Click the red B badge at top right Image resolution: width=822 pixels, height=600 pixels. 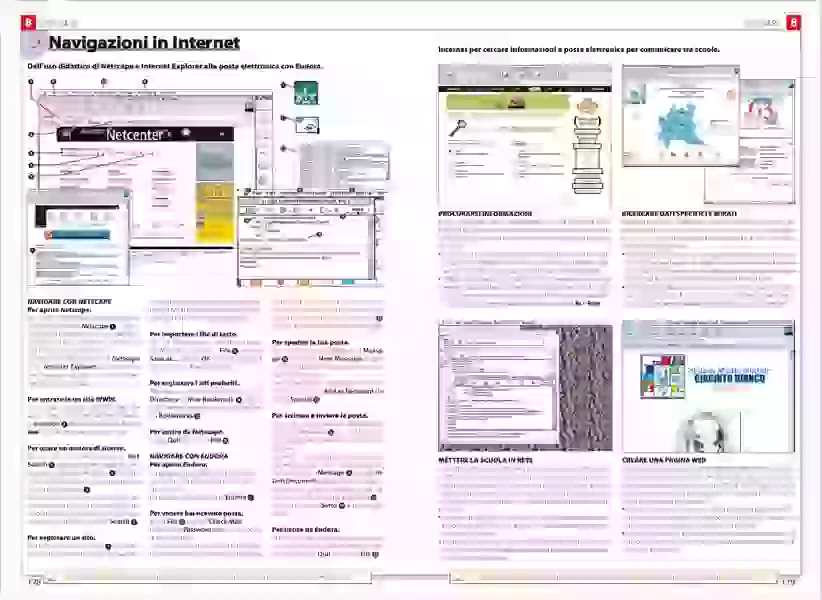[x=792, y=21]
